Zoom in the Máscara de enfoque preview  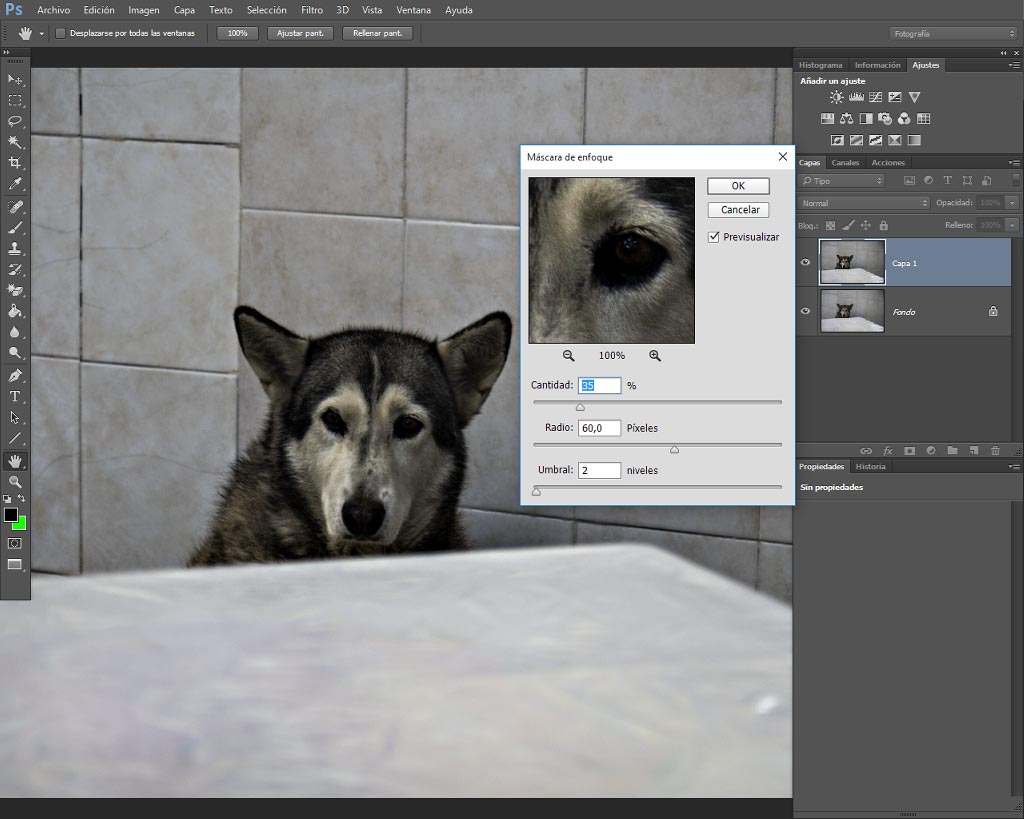click(x=654, y=356)
